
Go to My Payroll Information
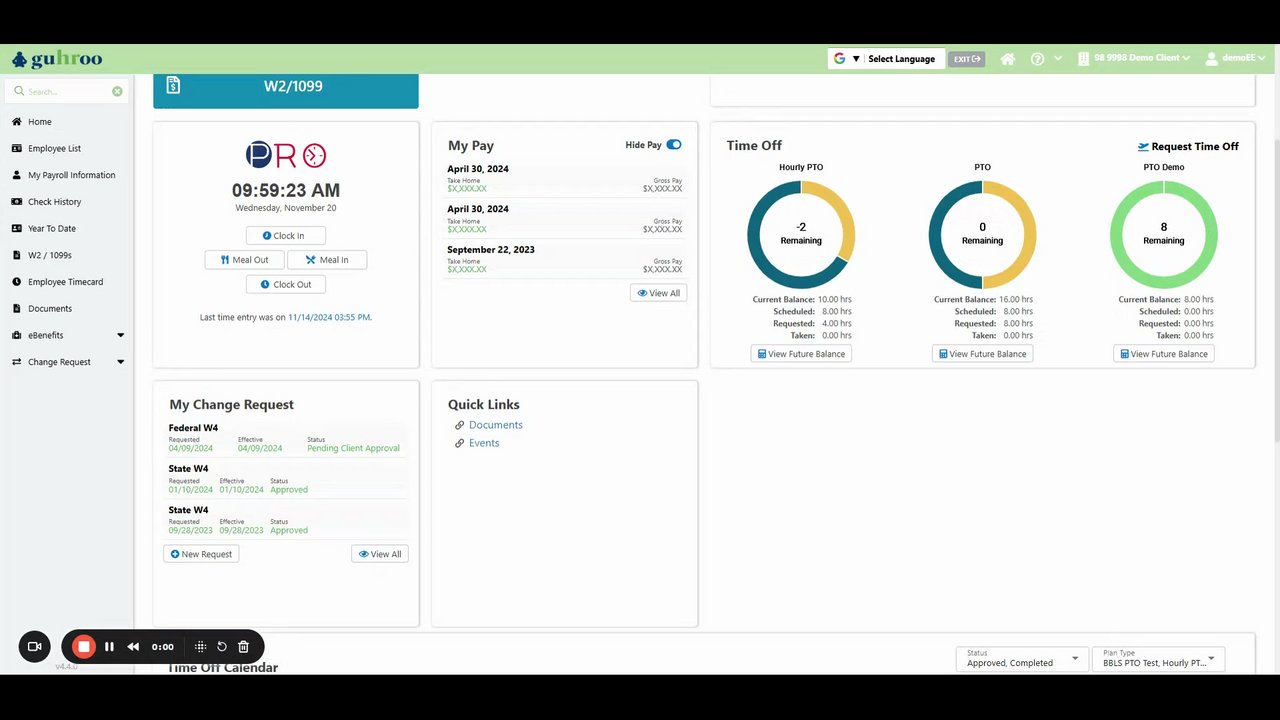(71, 175)
